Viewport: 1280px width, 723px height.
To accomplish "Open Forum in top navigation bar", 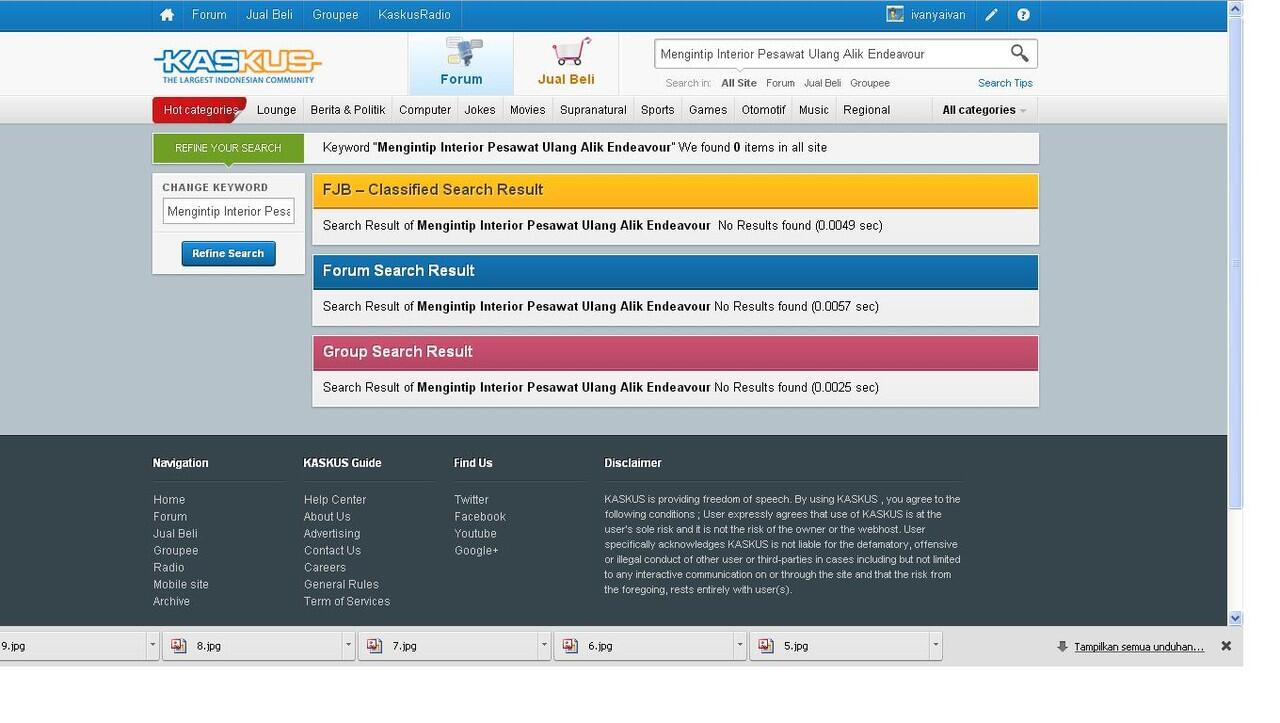I will click(x=209, y=15).
